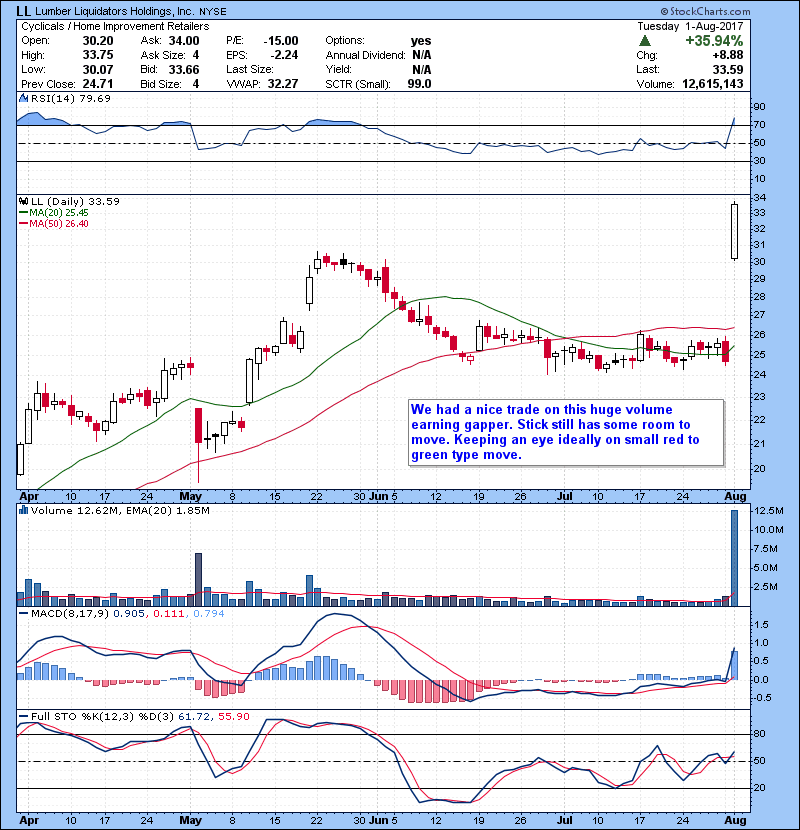Click the High value 33.75

tap(98, 55)
